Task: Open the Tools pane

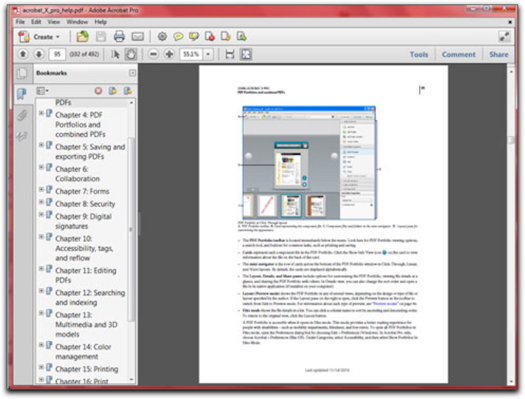Action: (419, 54)
